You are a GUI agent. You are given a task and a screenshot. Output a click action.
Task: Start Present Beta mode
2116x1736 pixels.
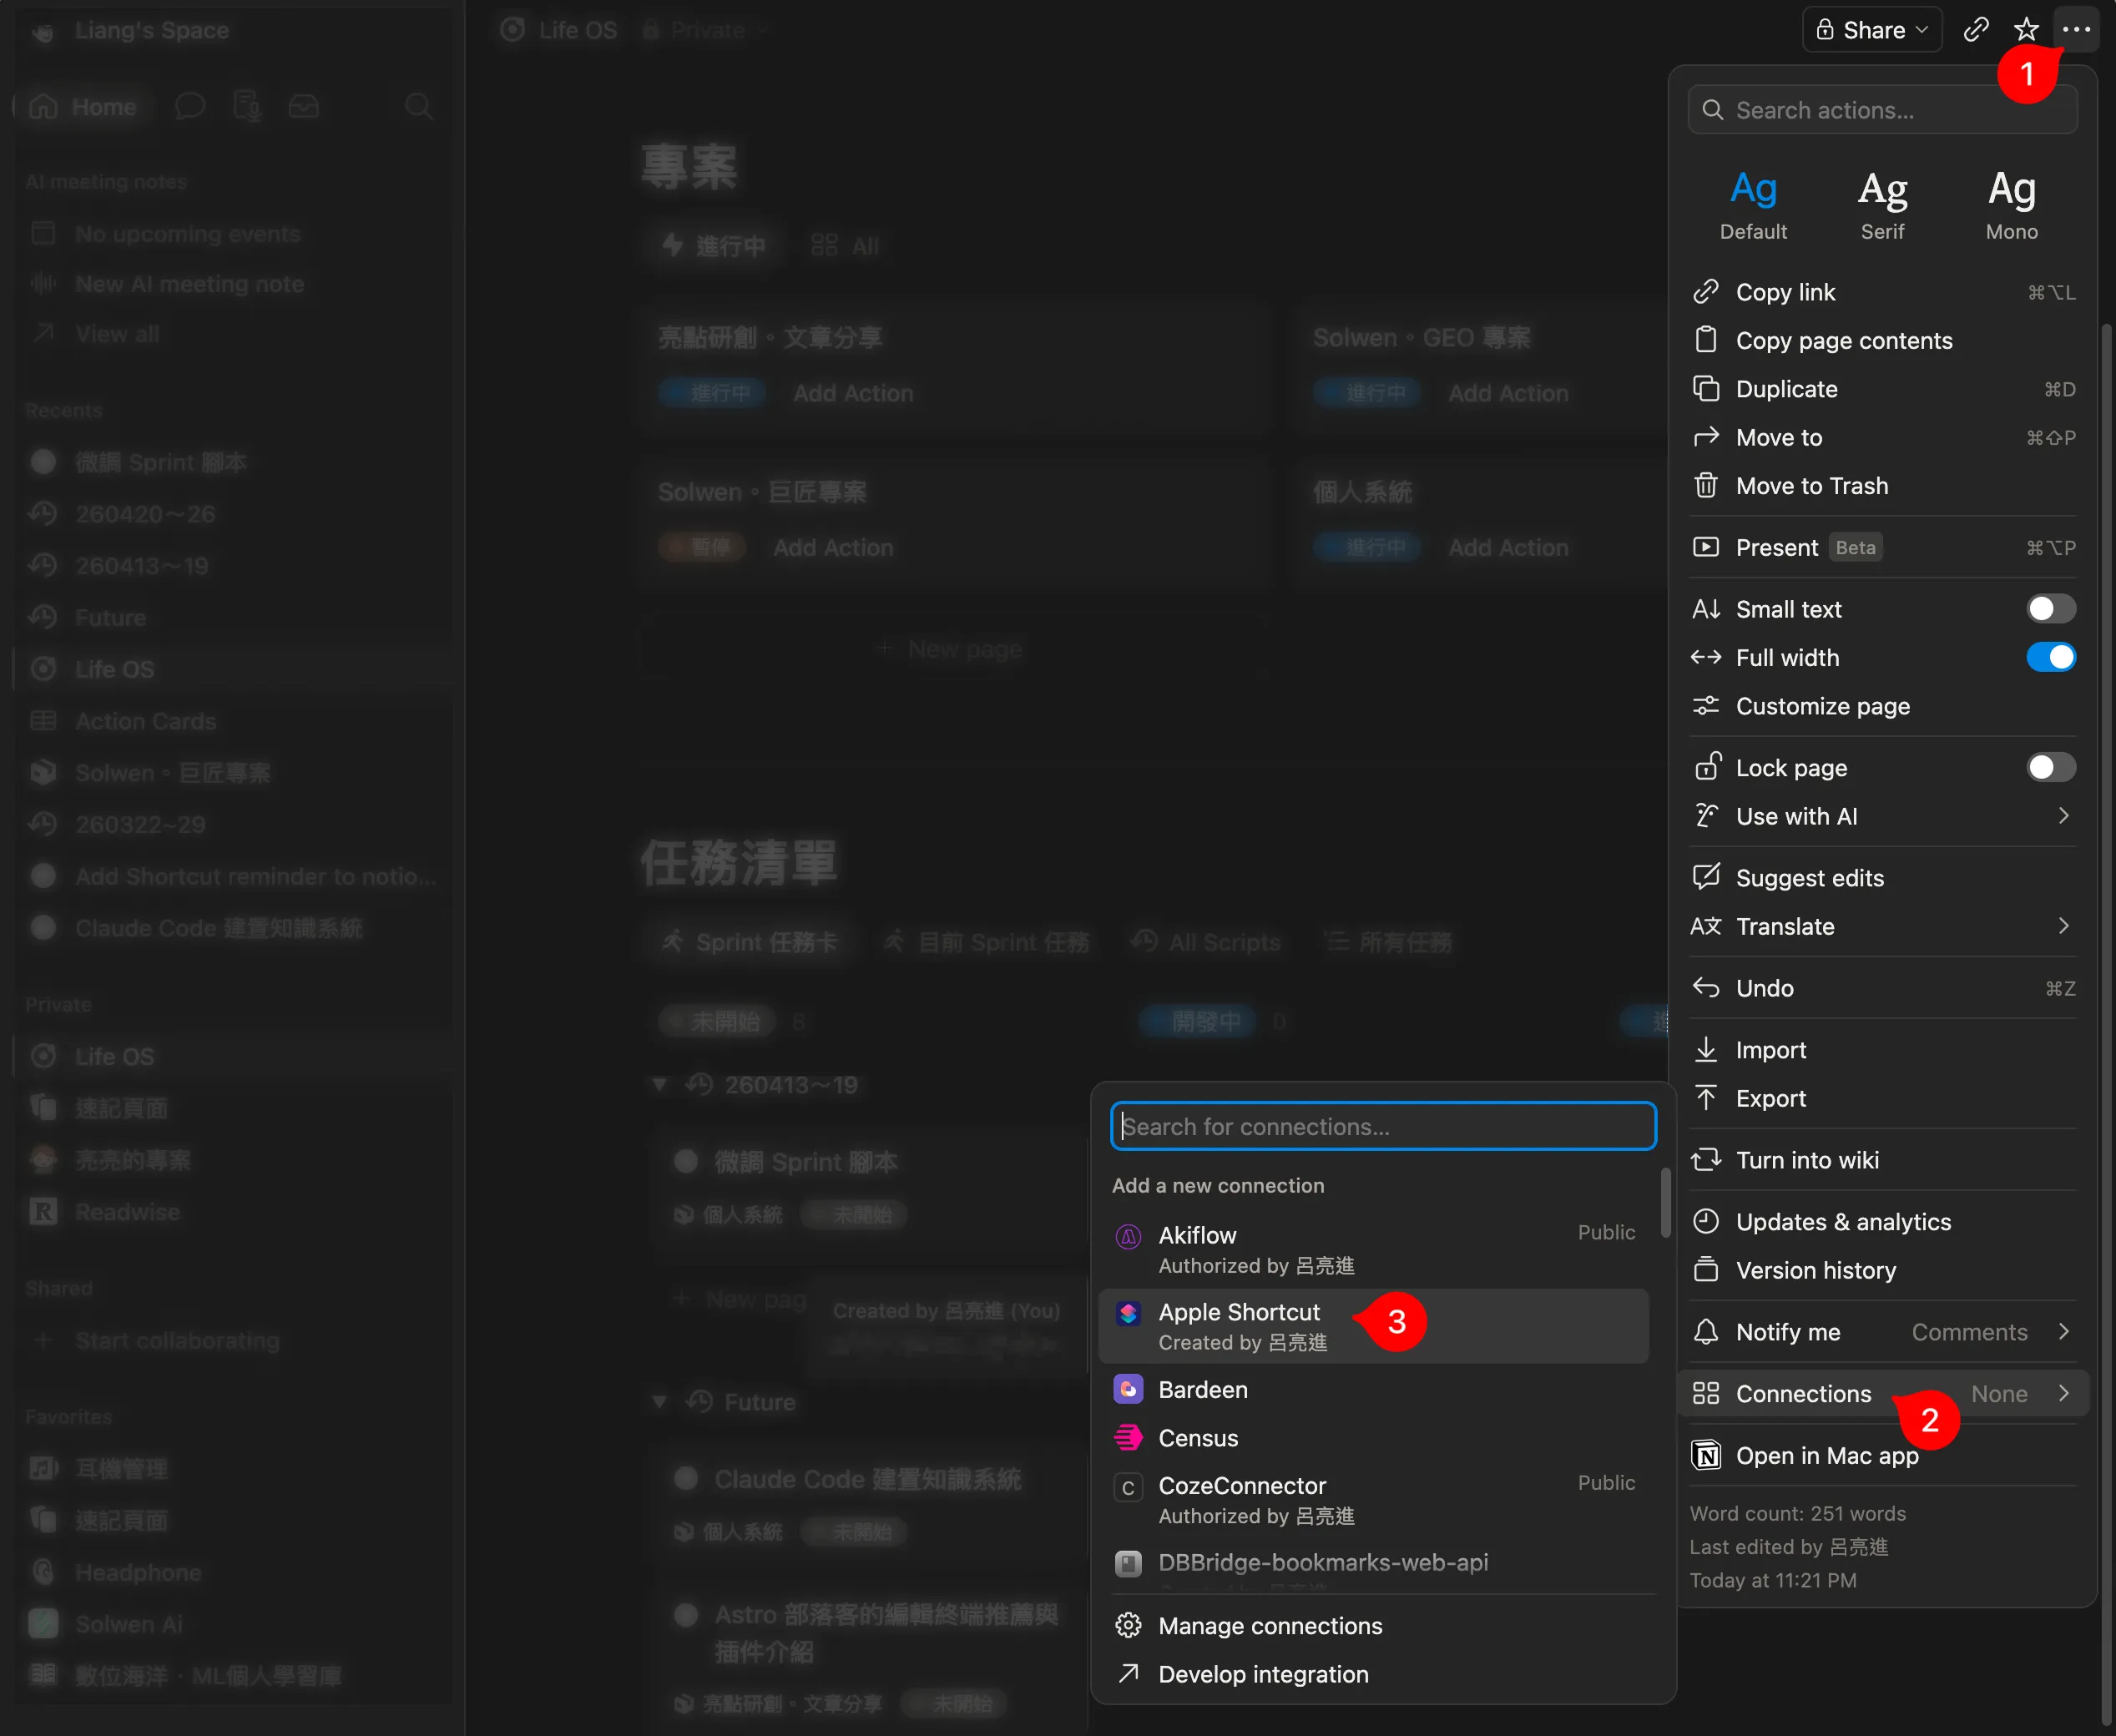[x=1882, y=547]
